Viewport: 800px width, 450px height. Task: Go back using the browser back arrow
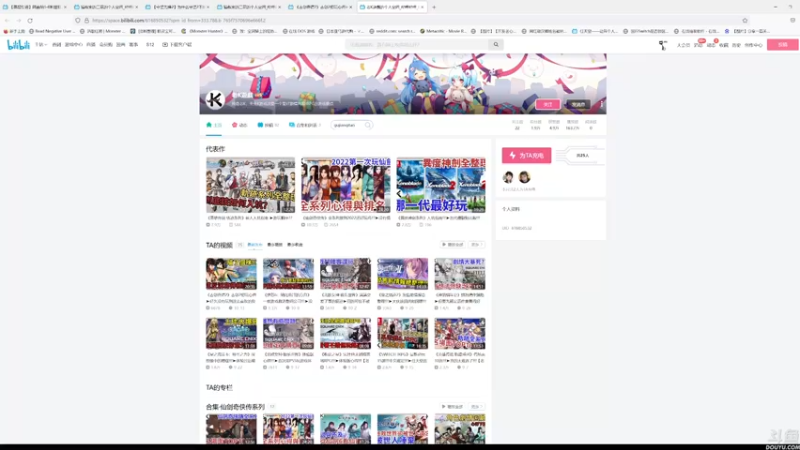(x=7, y=20)
